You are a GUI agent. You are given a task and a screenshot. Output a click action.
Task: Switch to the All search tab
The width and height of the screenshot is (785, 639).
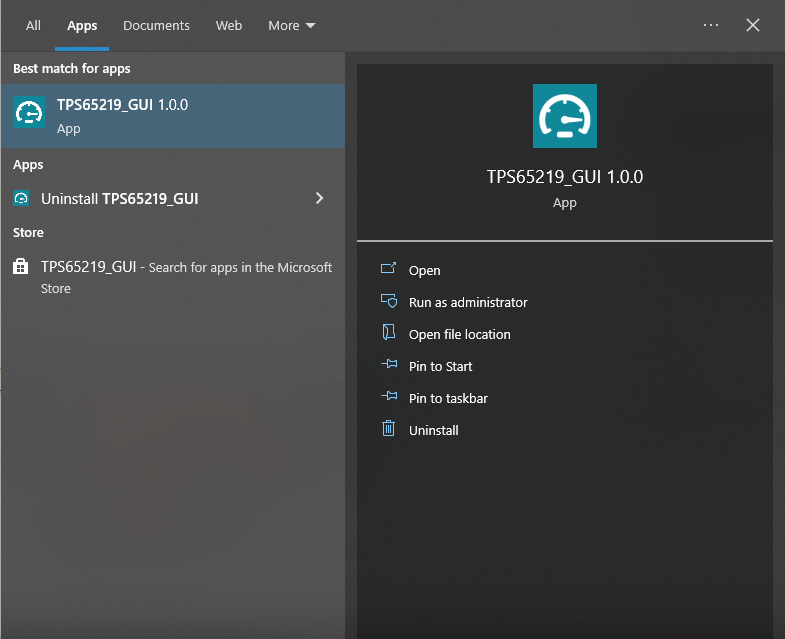[x=33, y=26]
